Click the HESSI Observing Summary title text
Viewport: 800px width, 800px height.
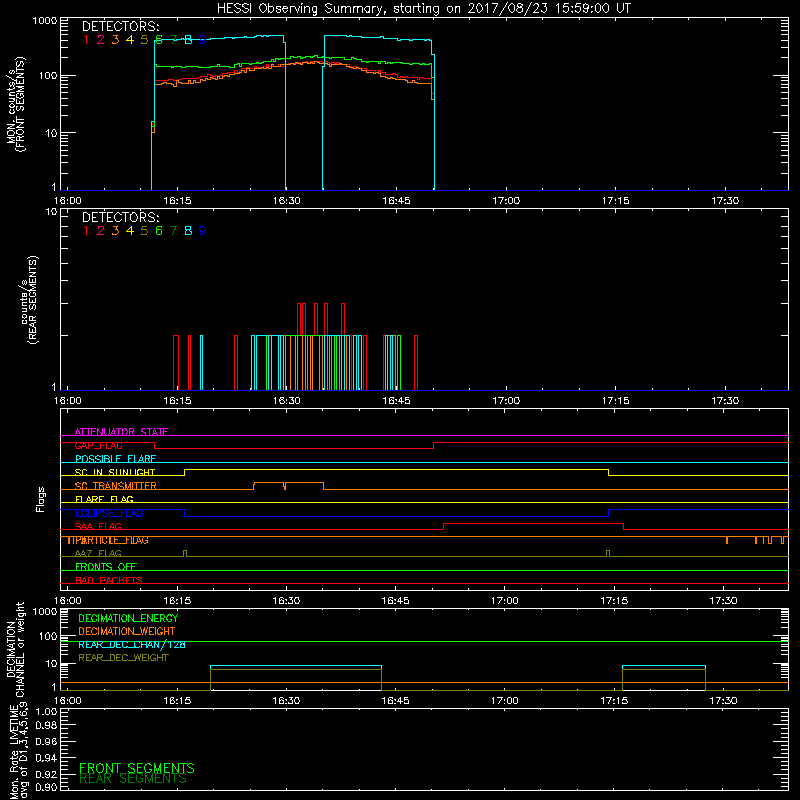point(423,9)
